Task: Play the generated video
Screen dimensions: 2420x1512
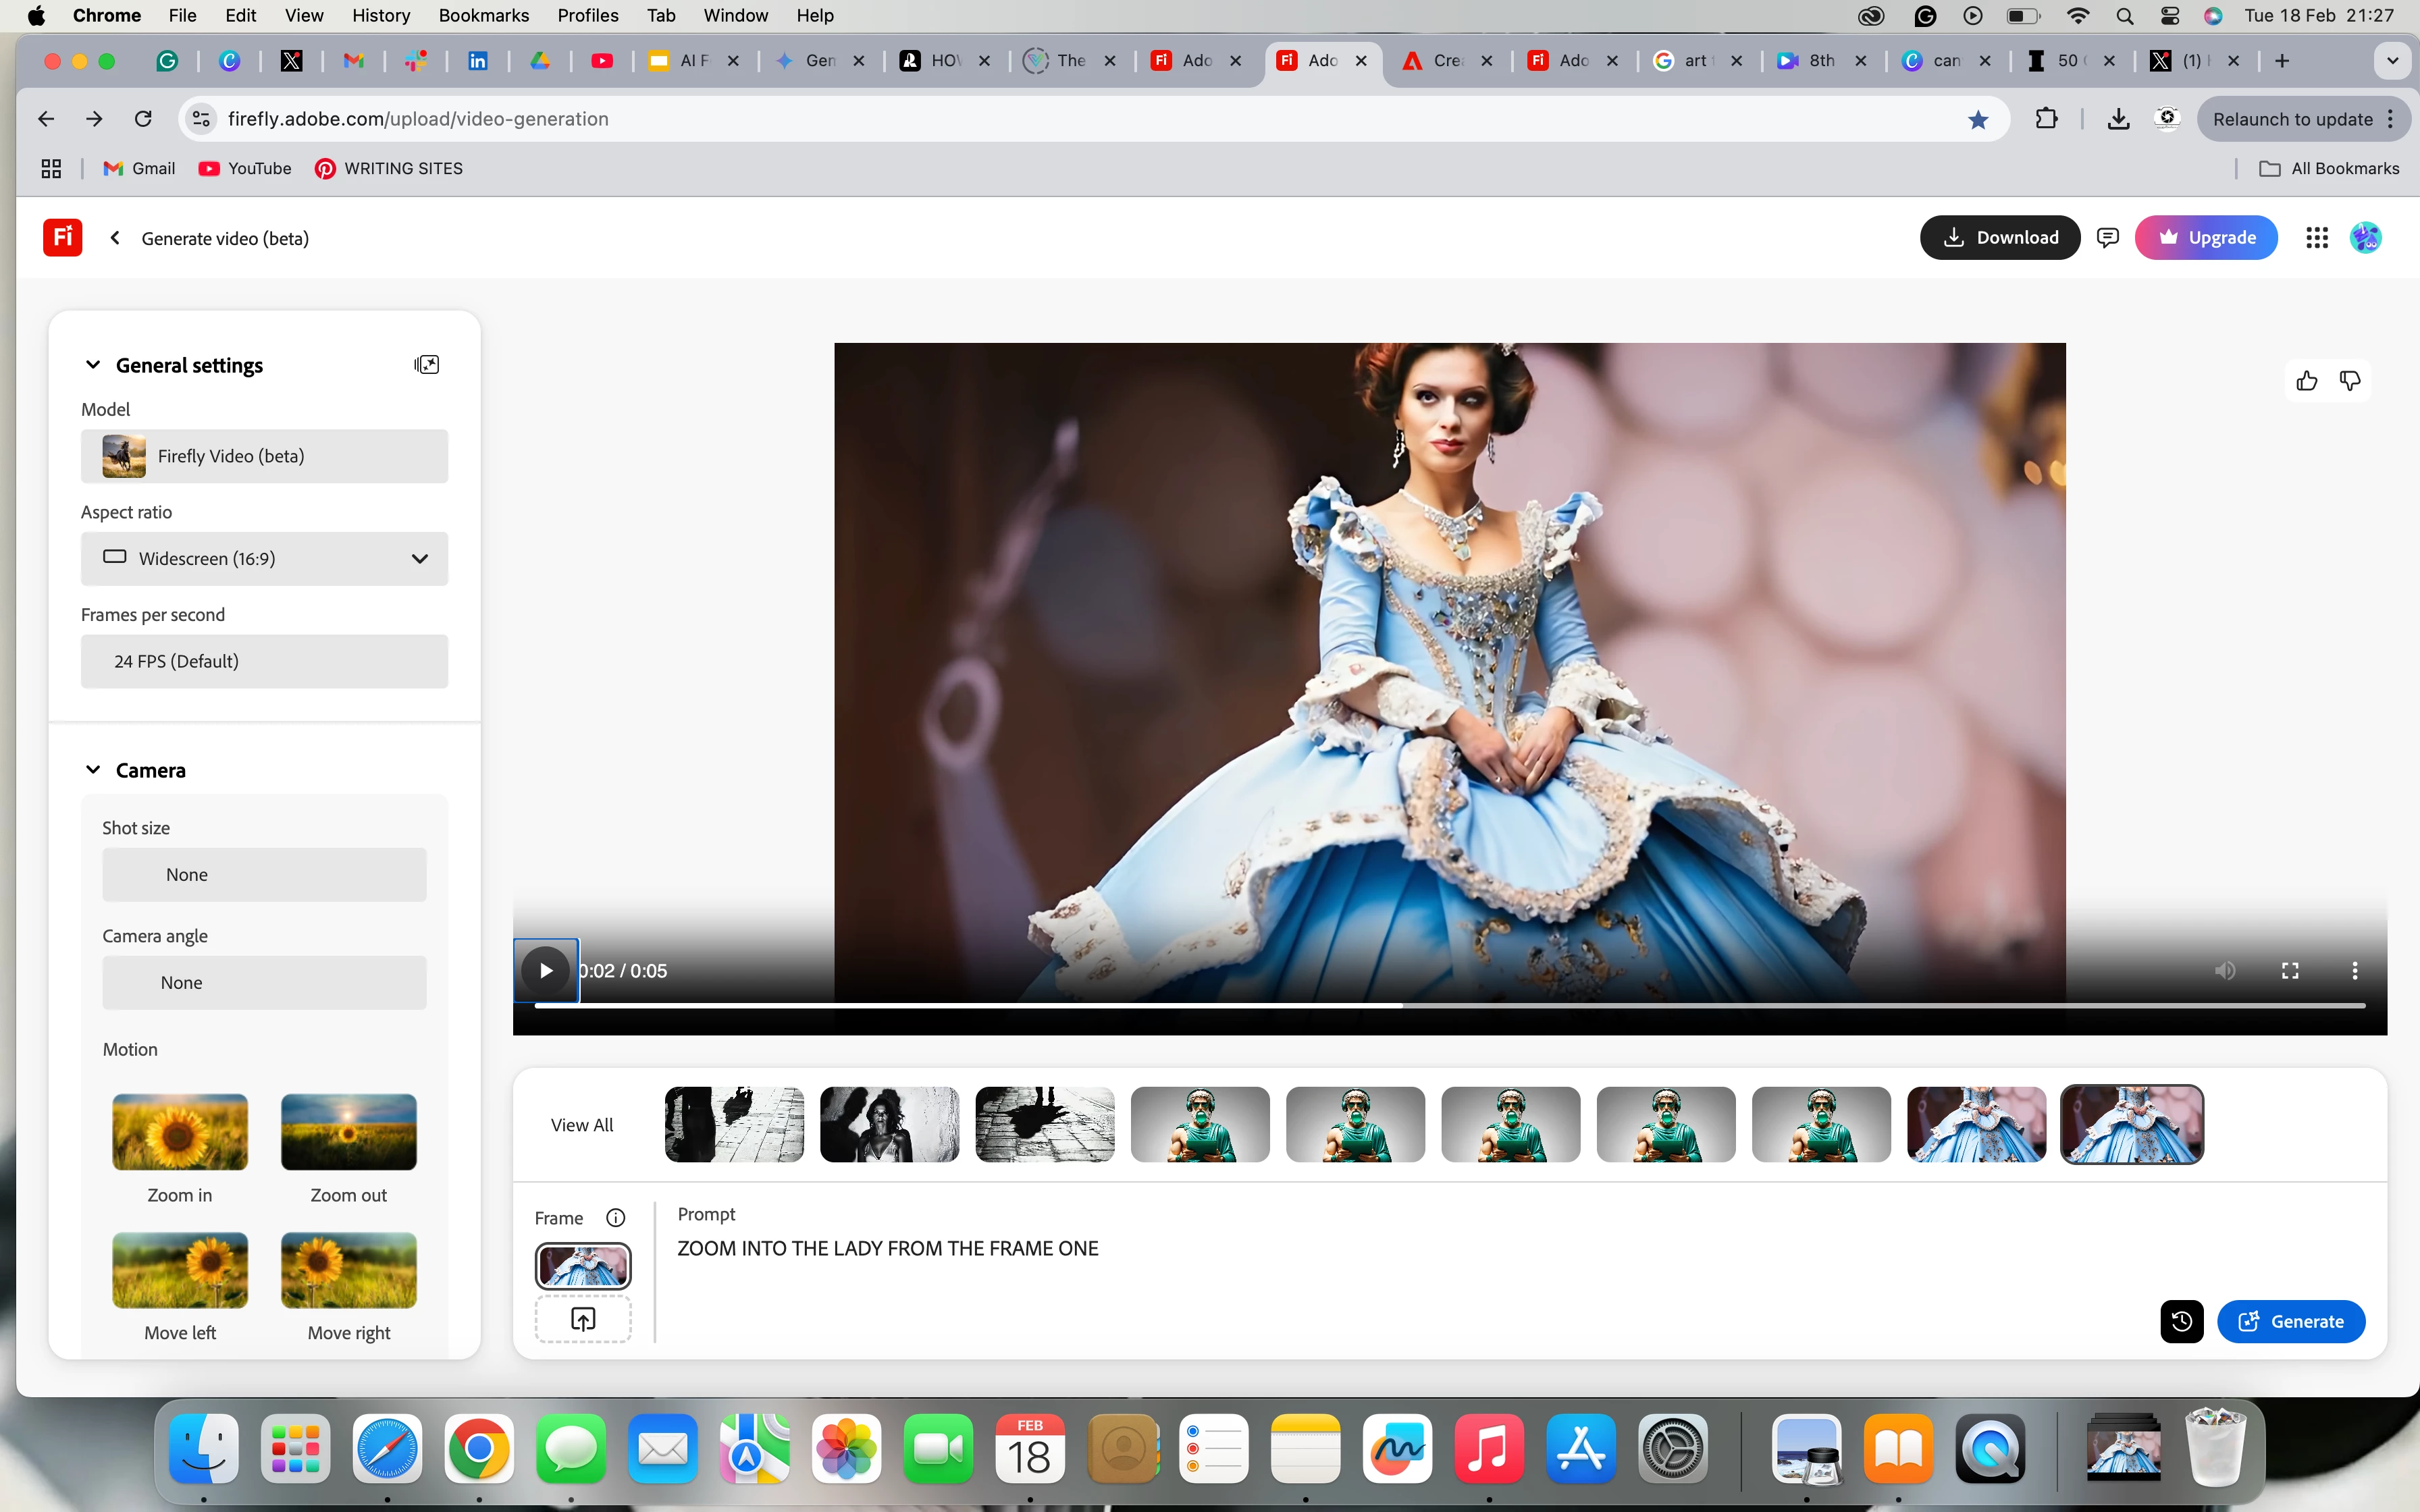Action: coord(546,971)
